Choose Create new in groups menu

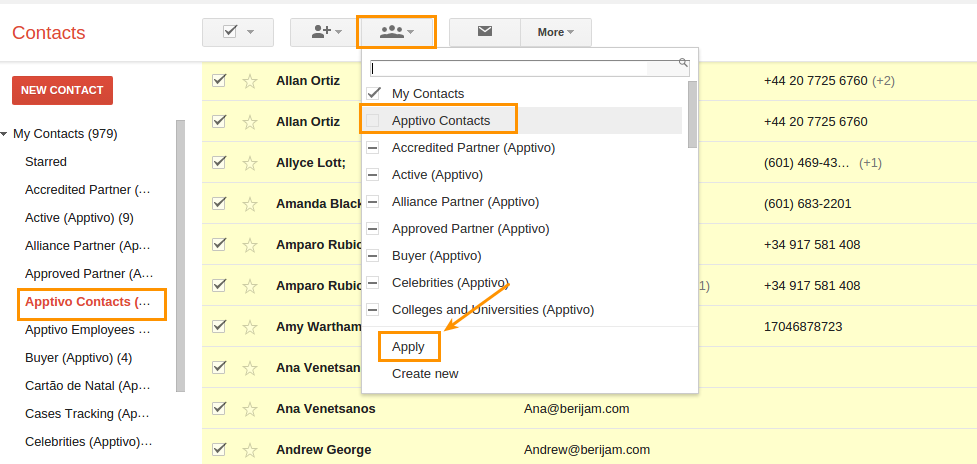425,374
